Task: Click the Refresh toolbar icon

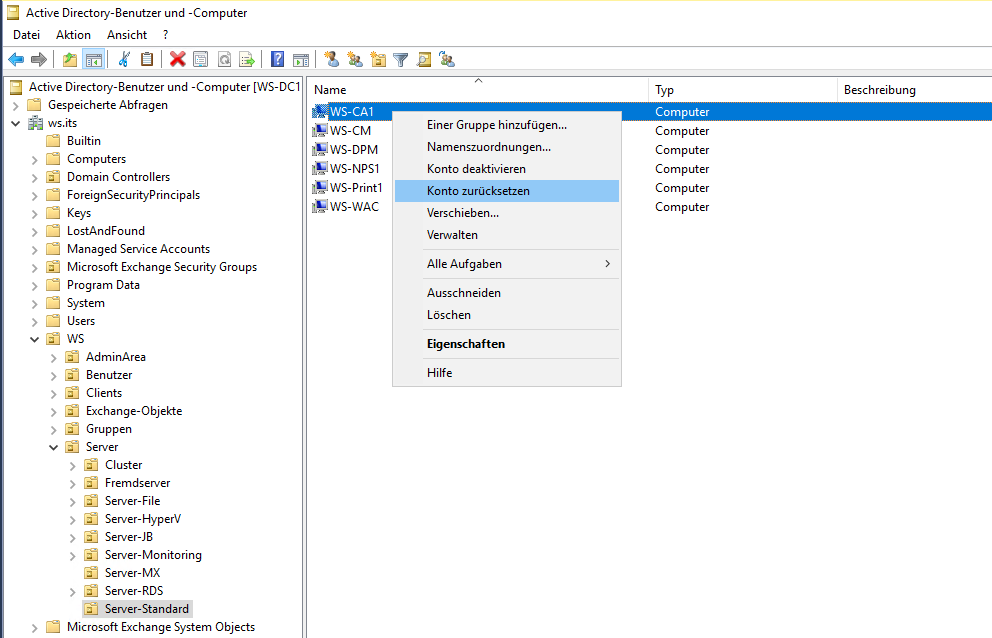Action: (x=224, y=59)
